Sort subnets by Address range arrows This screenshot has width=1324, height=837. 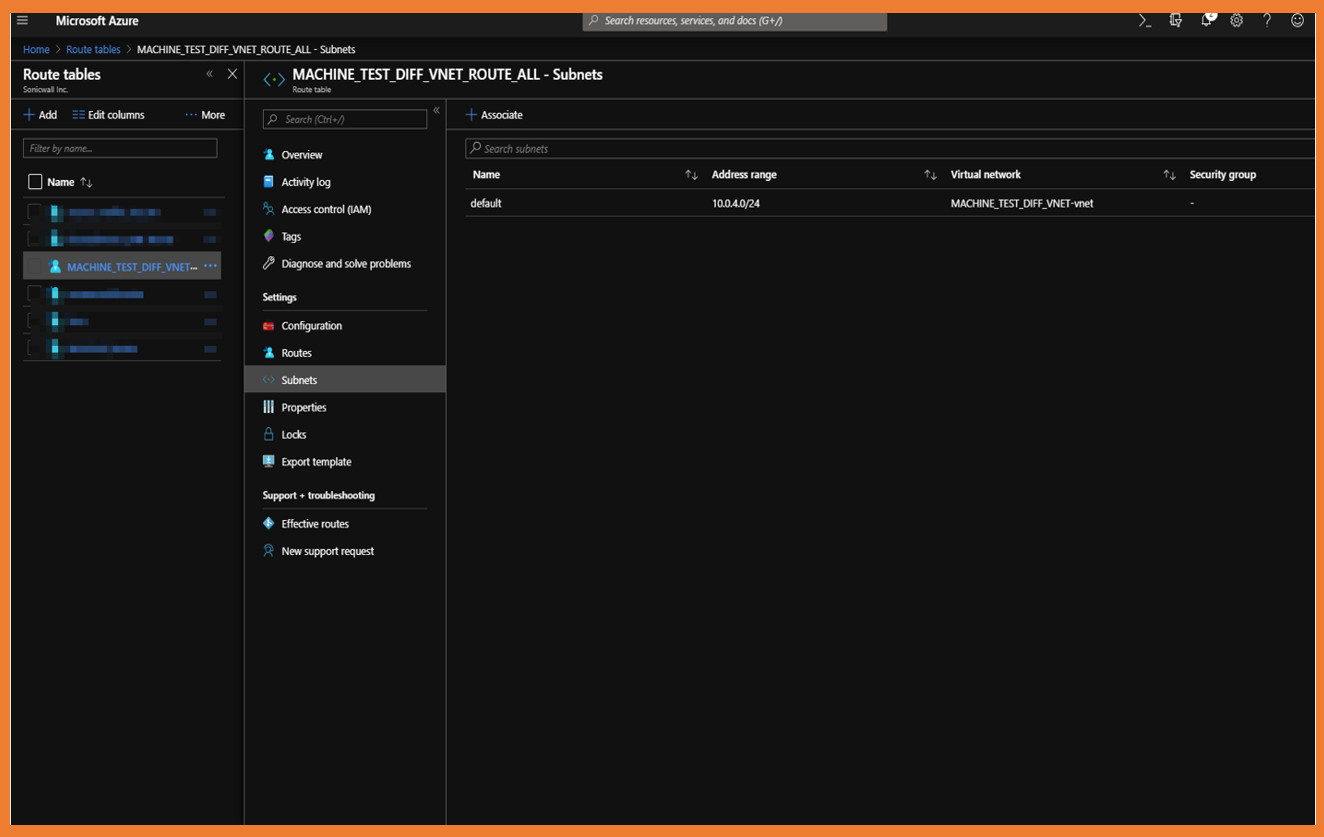coord(930,175)
